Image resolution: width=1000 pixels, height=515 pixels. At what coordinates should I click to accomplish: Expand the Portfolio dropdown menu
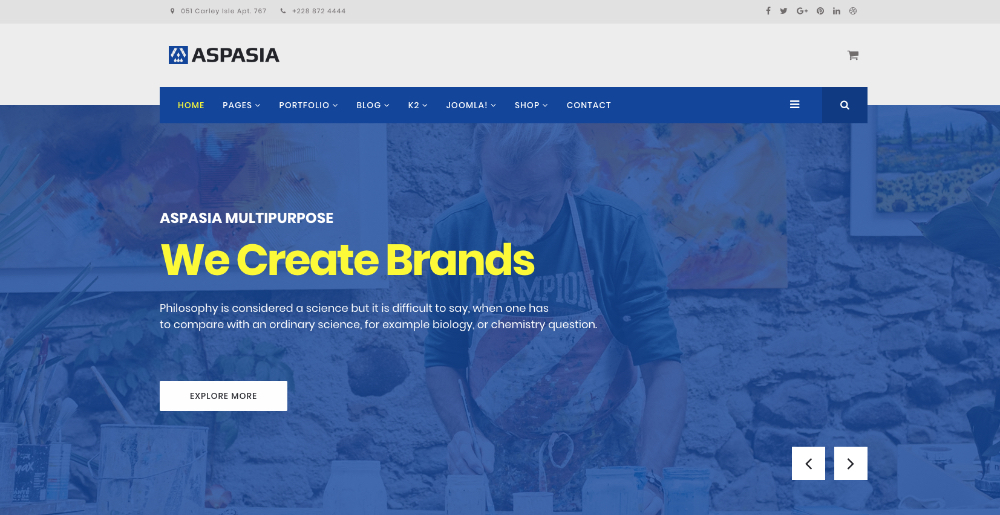tap(308, 105)
